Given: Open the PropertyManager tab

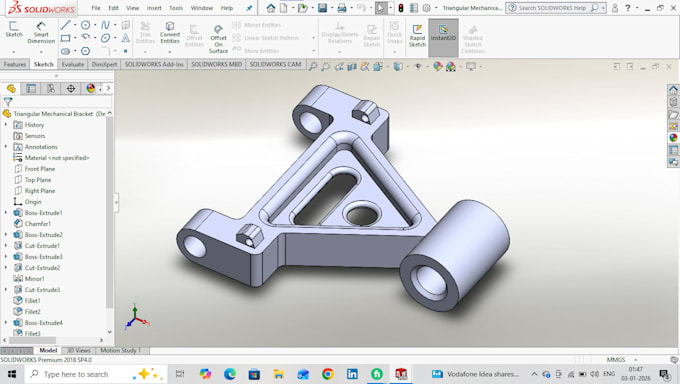Looking at the screenshot, I should point(31,89).
